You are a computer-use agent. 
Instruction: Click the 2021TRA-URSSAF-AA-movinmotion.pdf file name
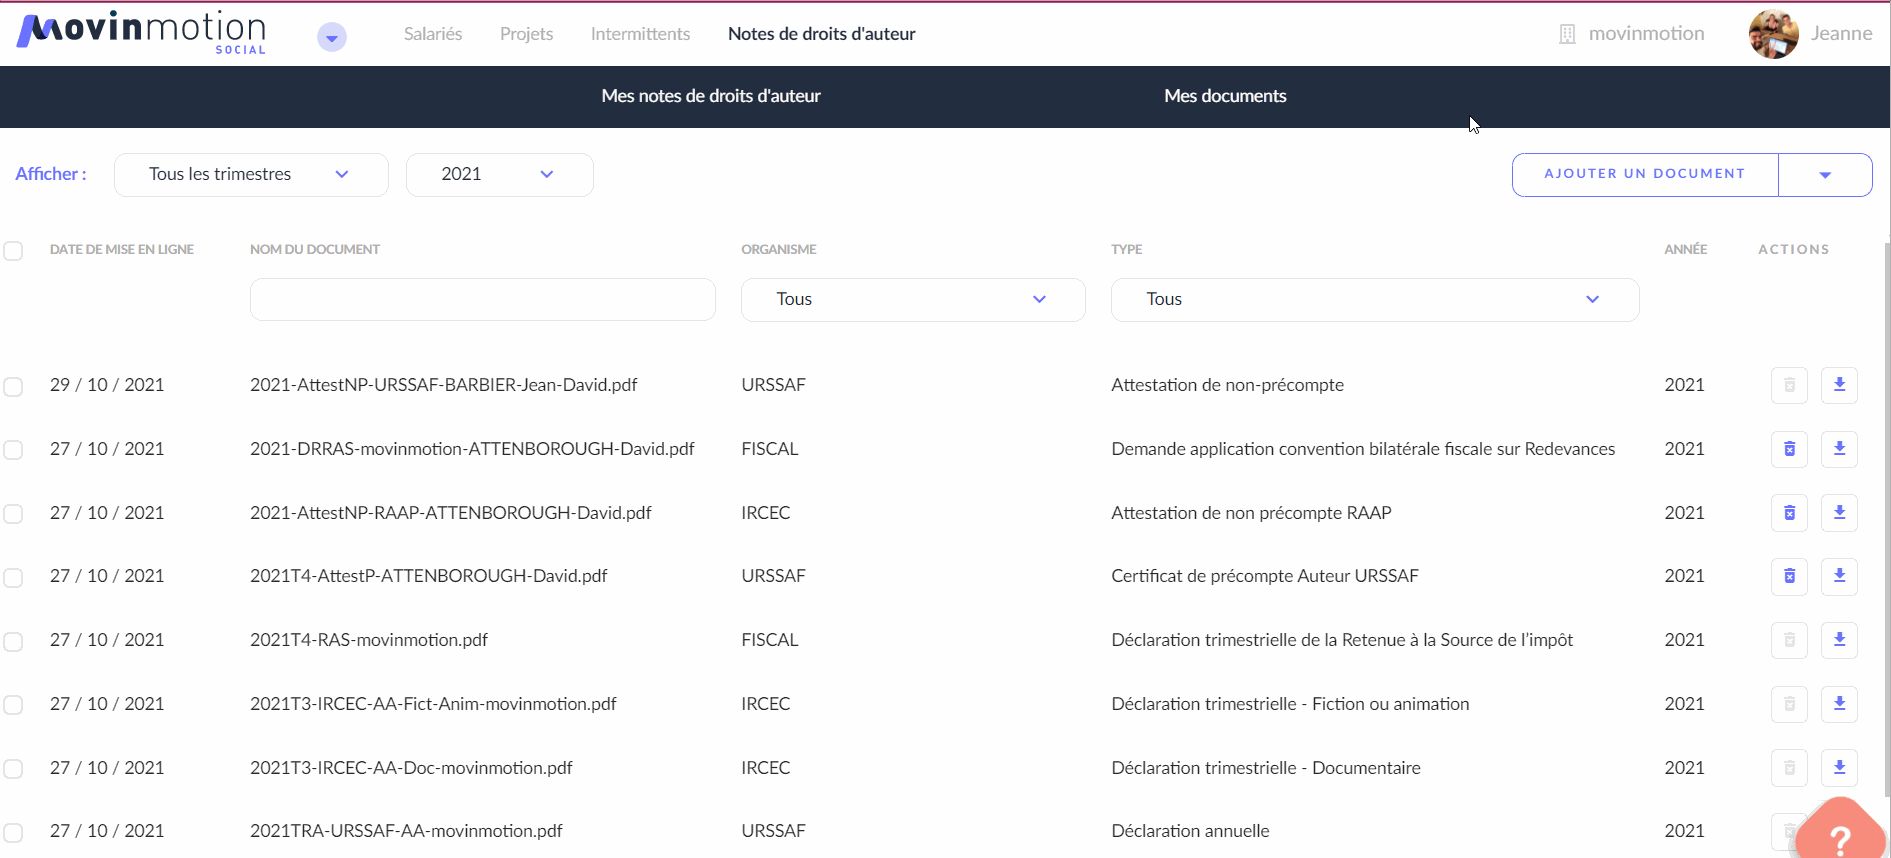tap(406, 831)
